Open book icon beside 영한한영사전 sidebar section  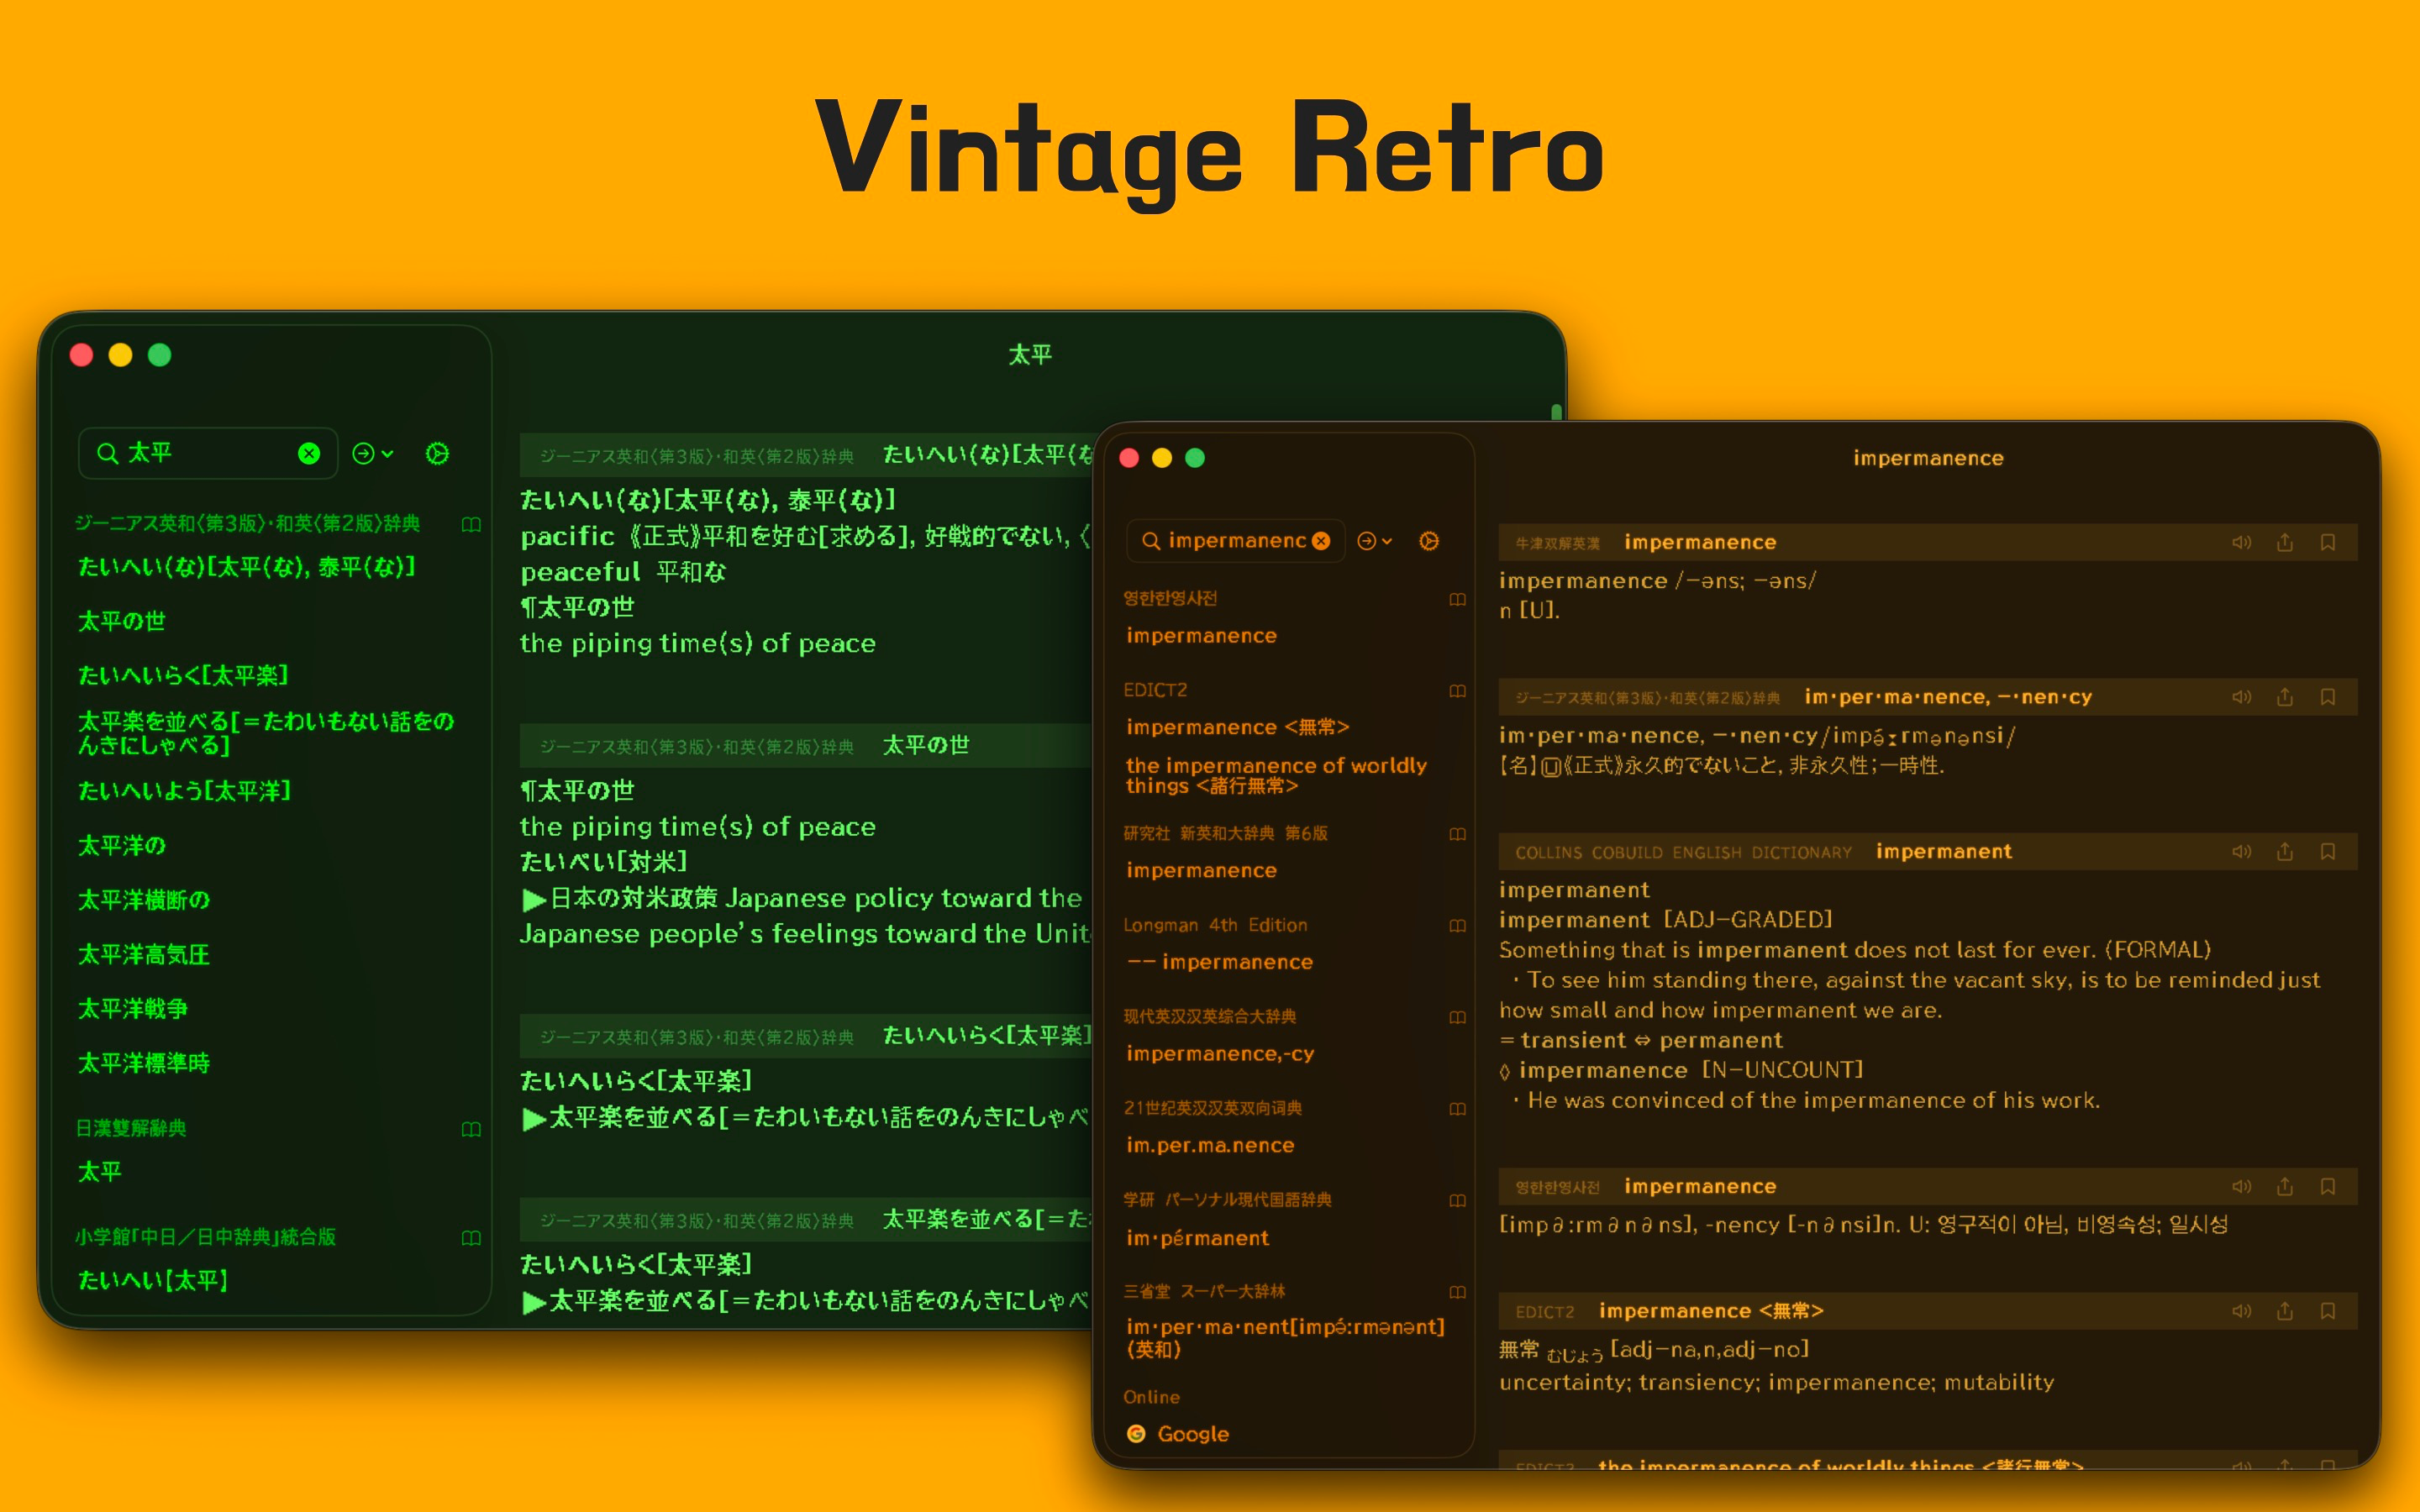1457,599
